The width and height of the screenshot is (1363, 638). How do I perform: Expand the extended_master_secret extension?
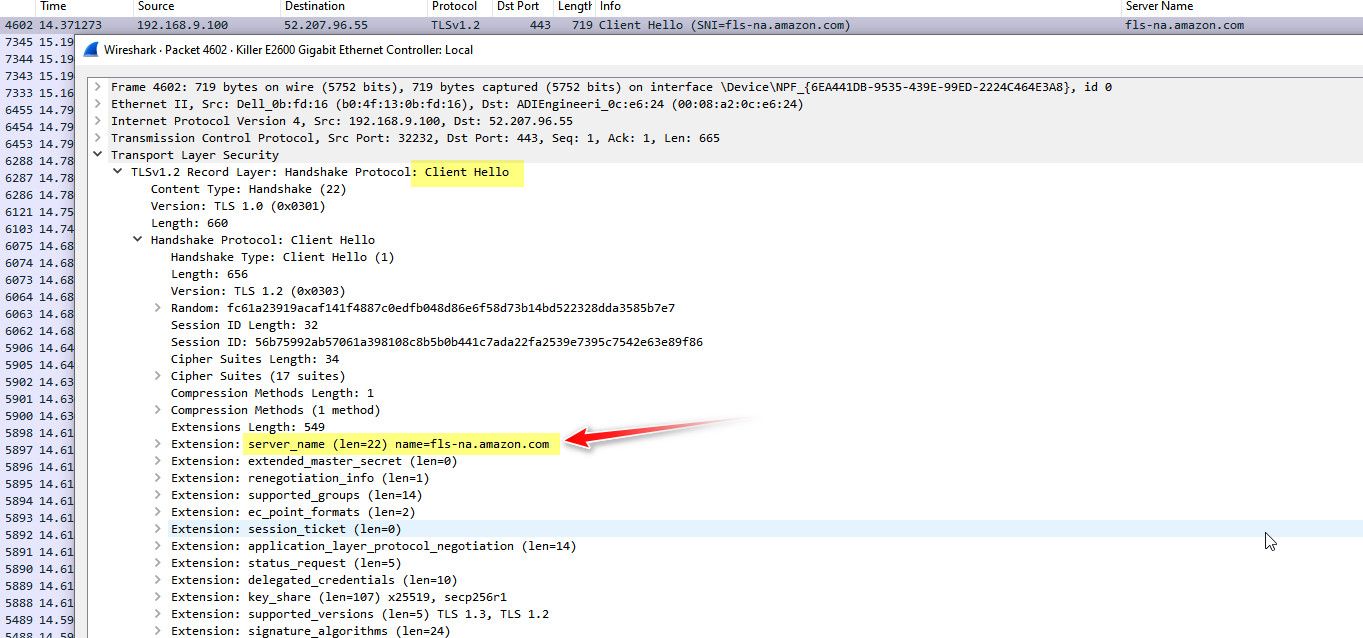[157, 461]
